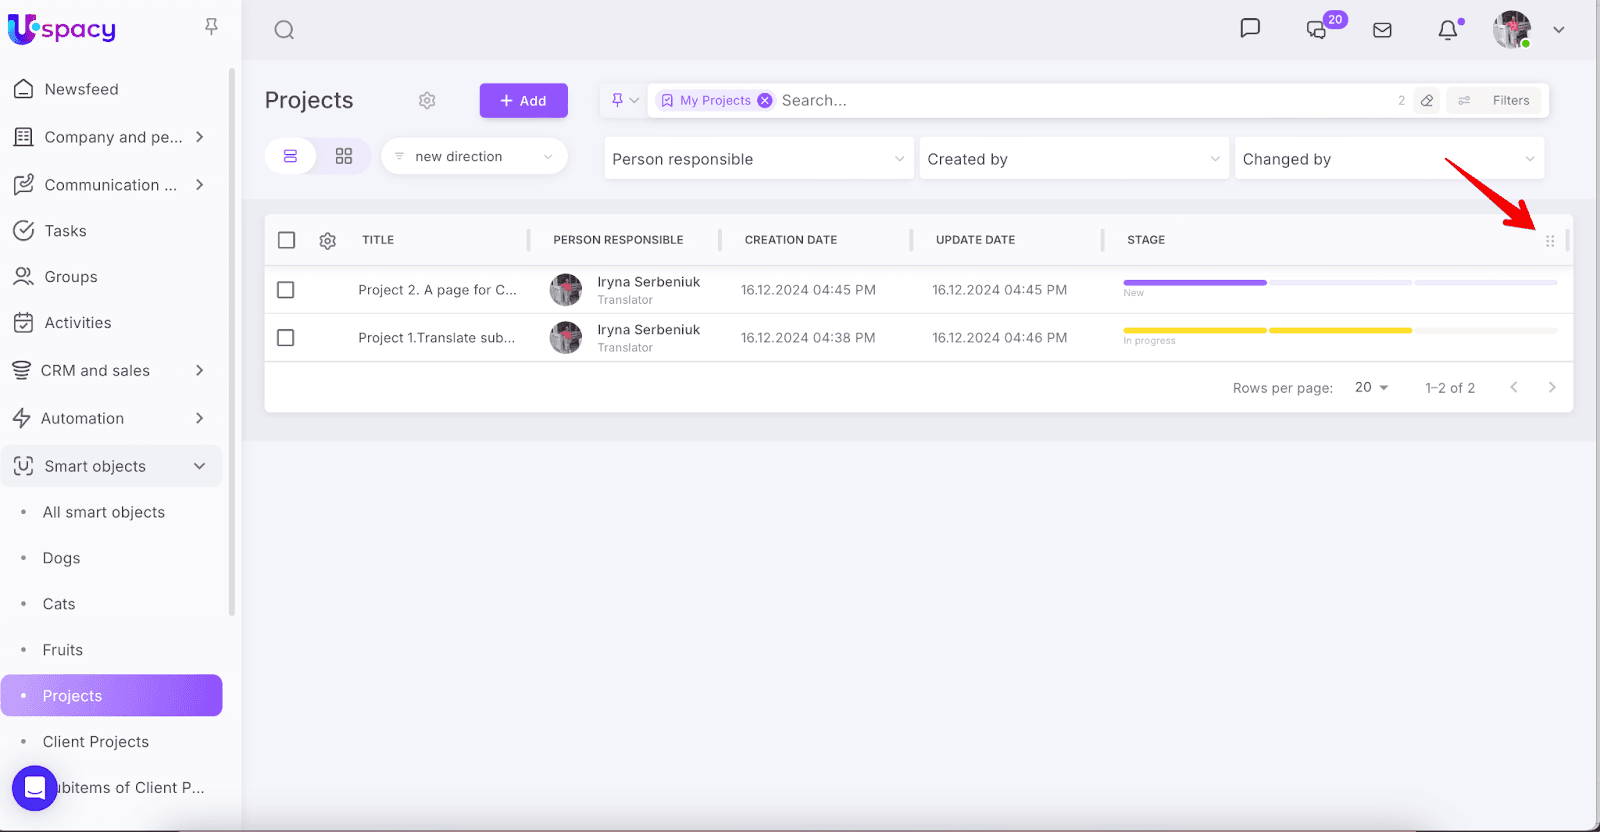Open the chat bubble icon in header
The image size is (1600, 832).
point(1250,28)
